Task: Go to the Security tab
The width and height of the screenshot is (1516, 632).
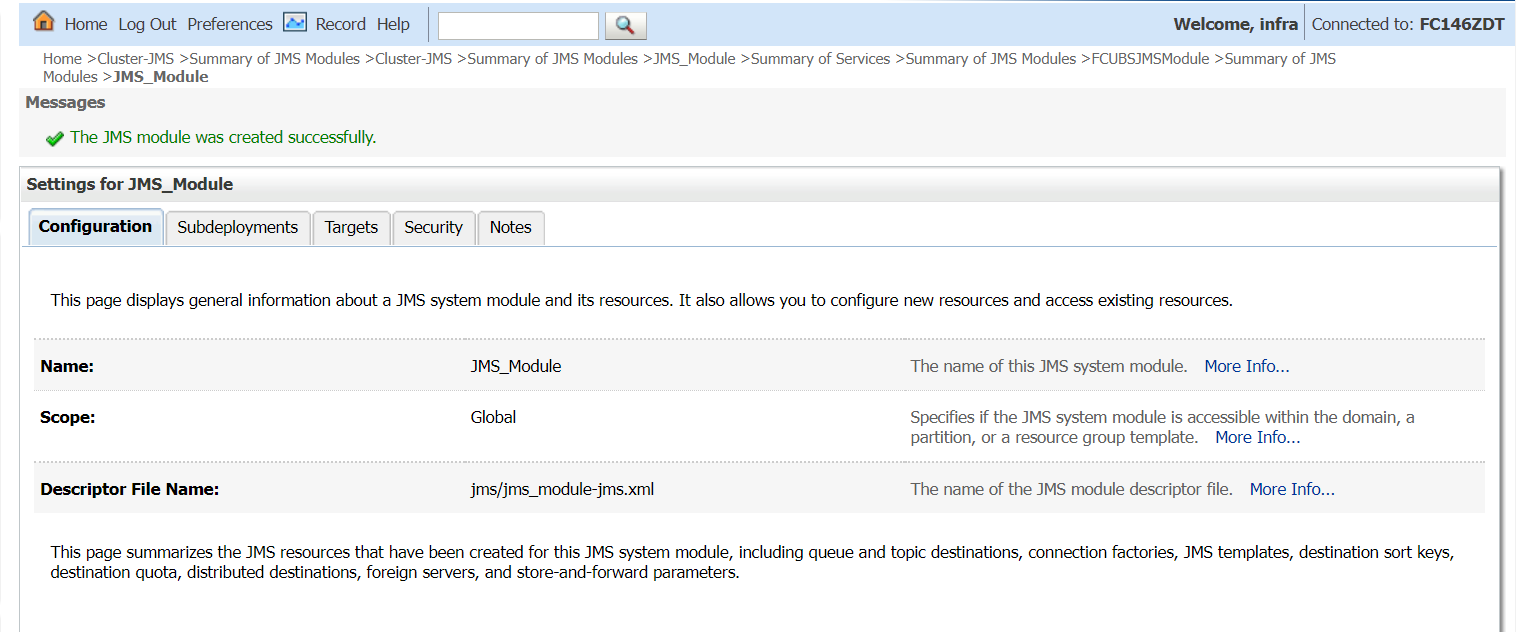Action: tap(433, 228)
